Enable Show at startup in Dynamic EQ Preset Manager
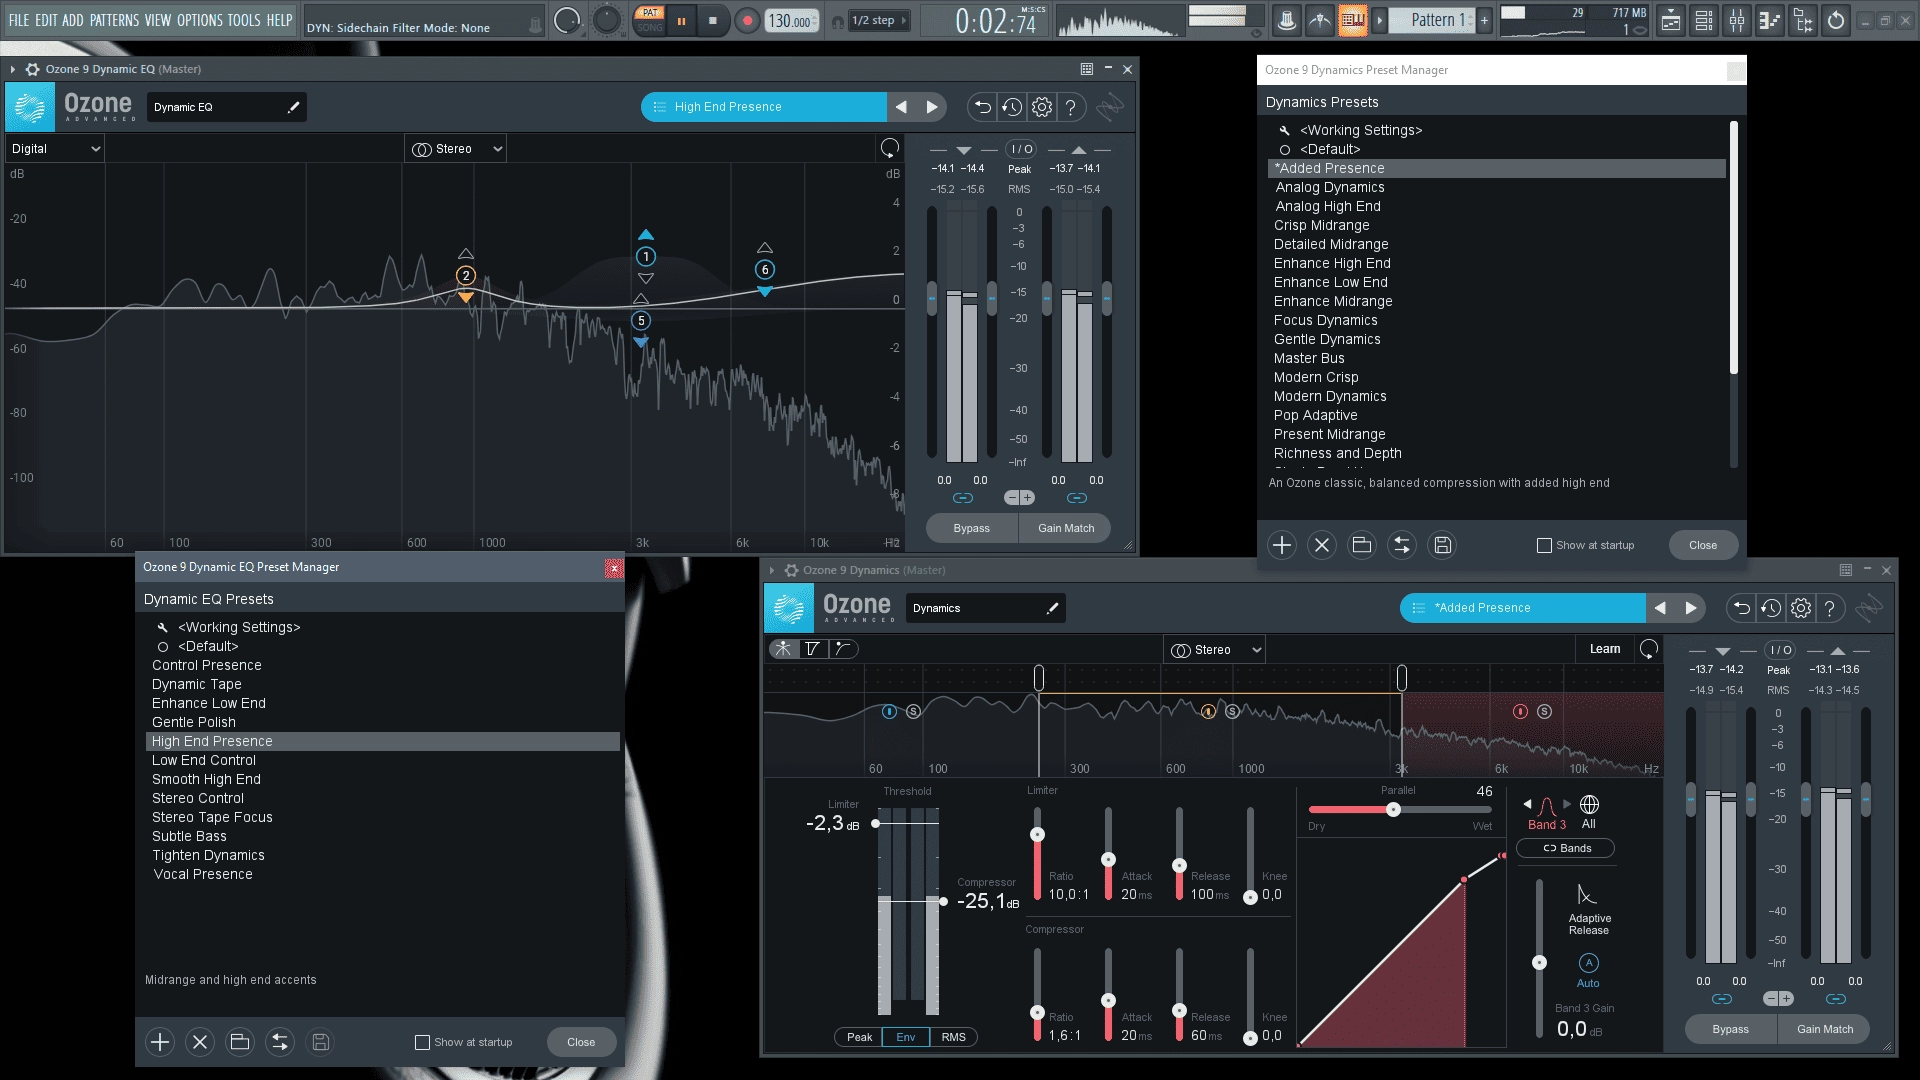 [422, 1042]
